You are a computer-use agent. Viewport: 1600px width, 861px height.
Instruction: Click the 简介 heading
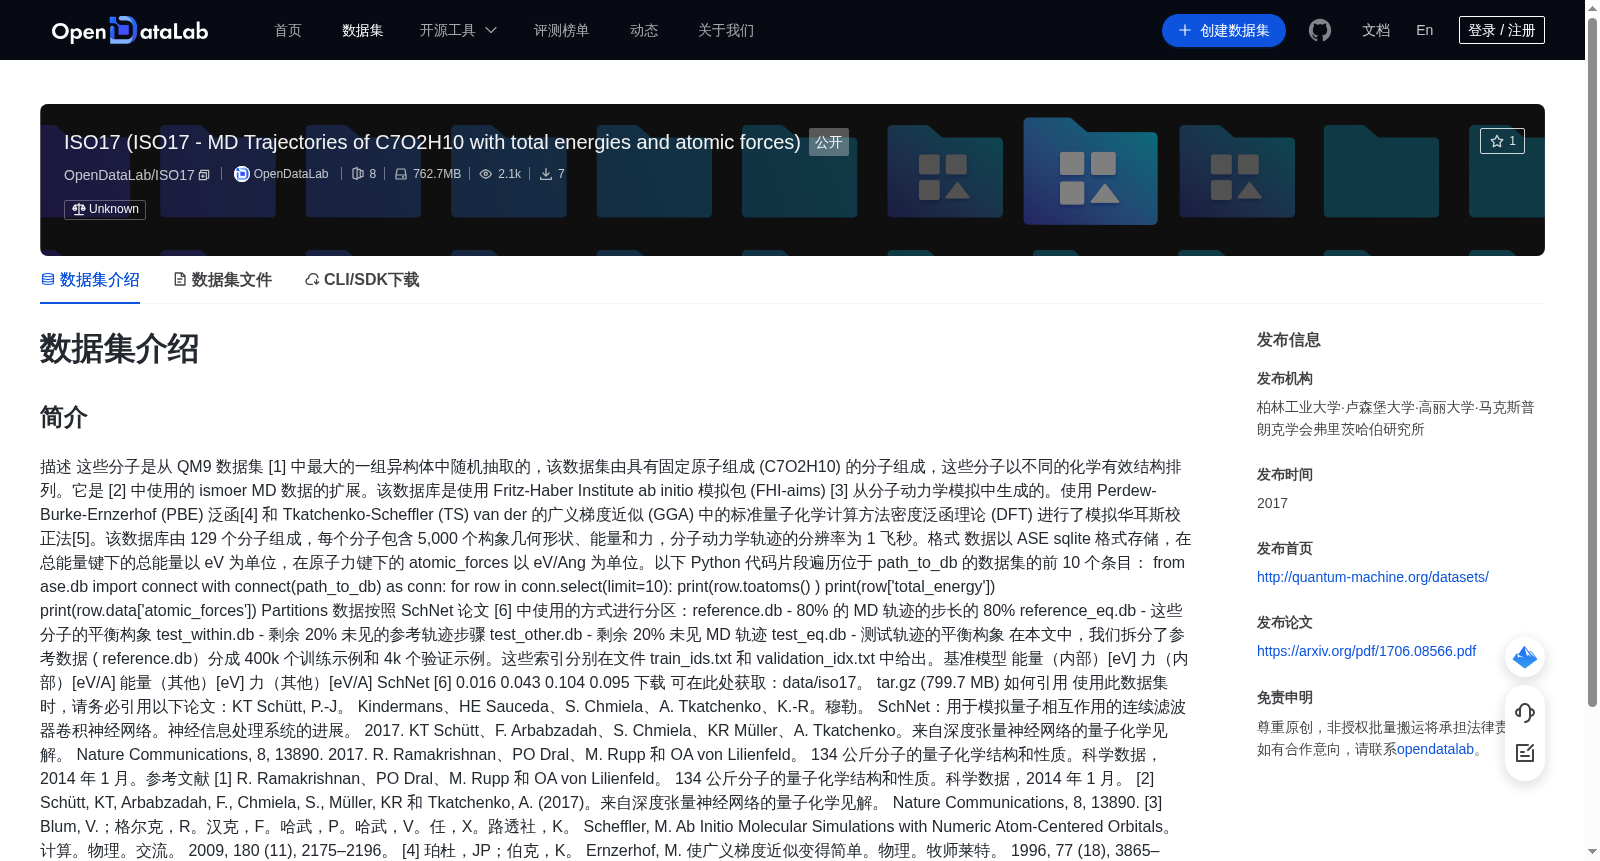(64, 417)
